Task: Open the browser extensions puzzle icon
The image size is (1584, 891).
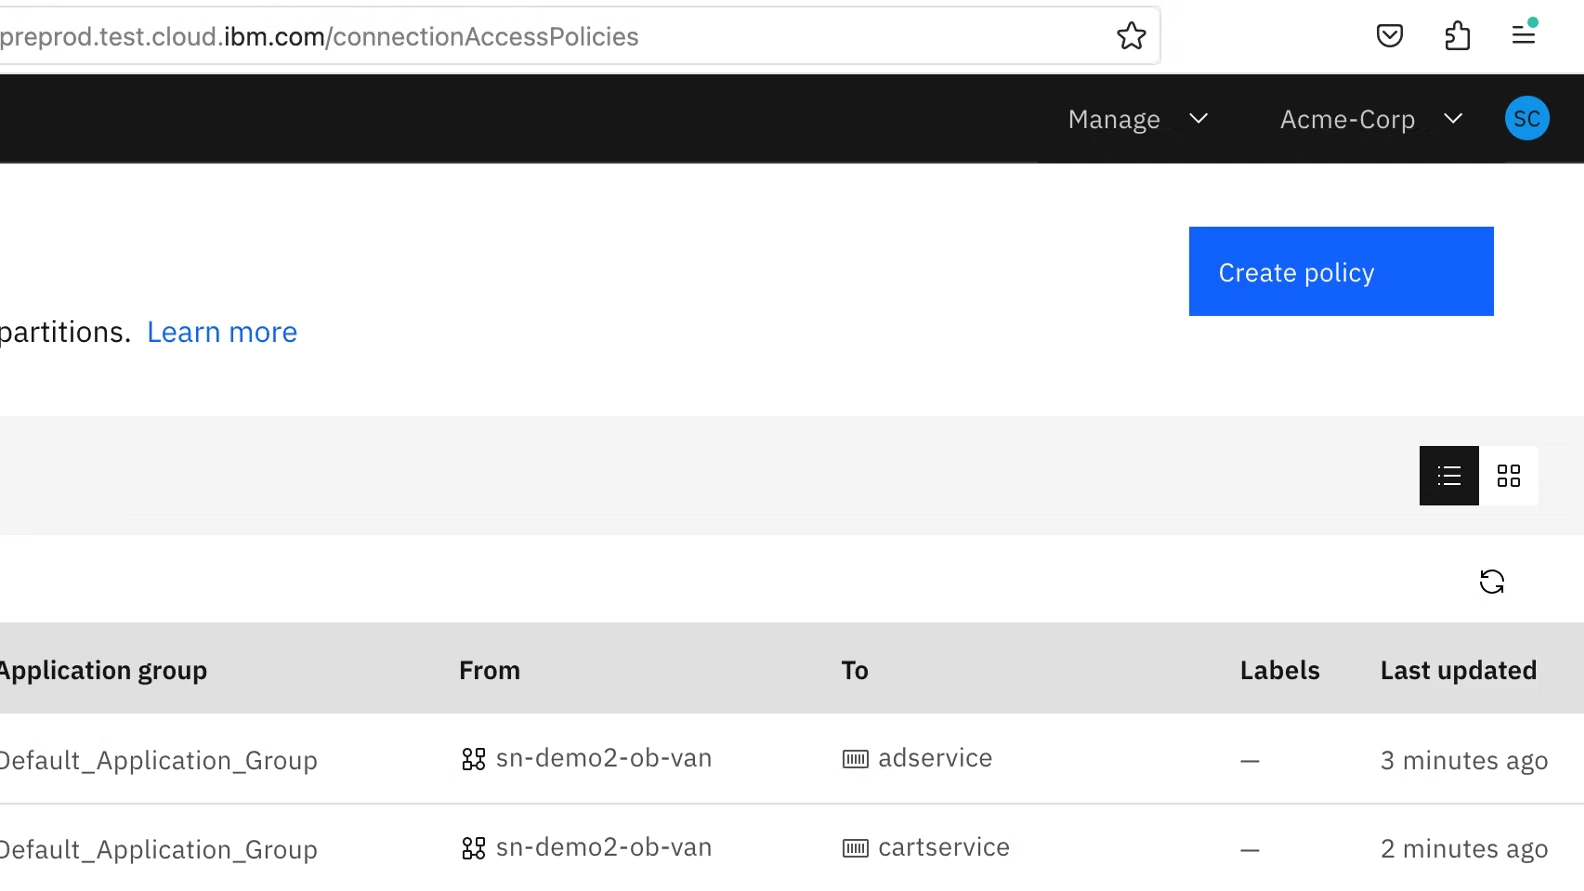Action: click(x=1457, y=36)
